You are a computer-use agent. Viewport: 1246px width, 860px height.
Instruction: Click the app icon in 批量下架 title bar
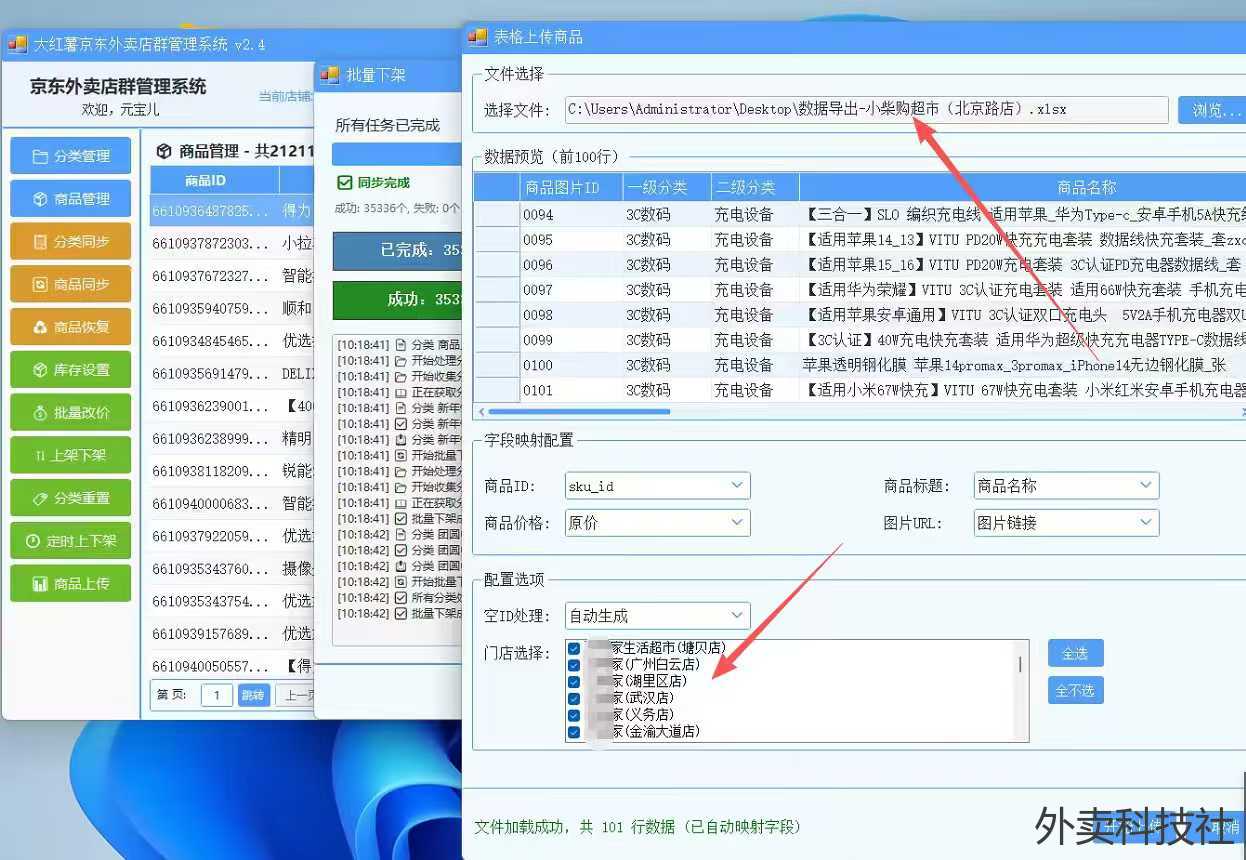pyautogui.click(x=330, y=75)
